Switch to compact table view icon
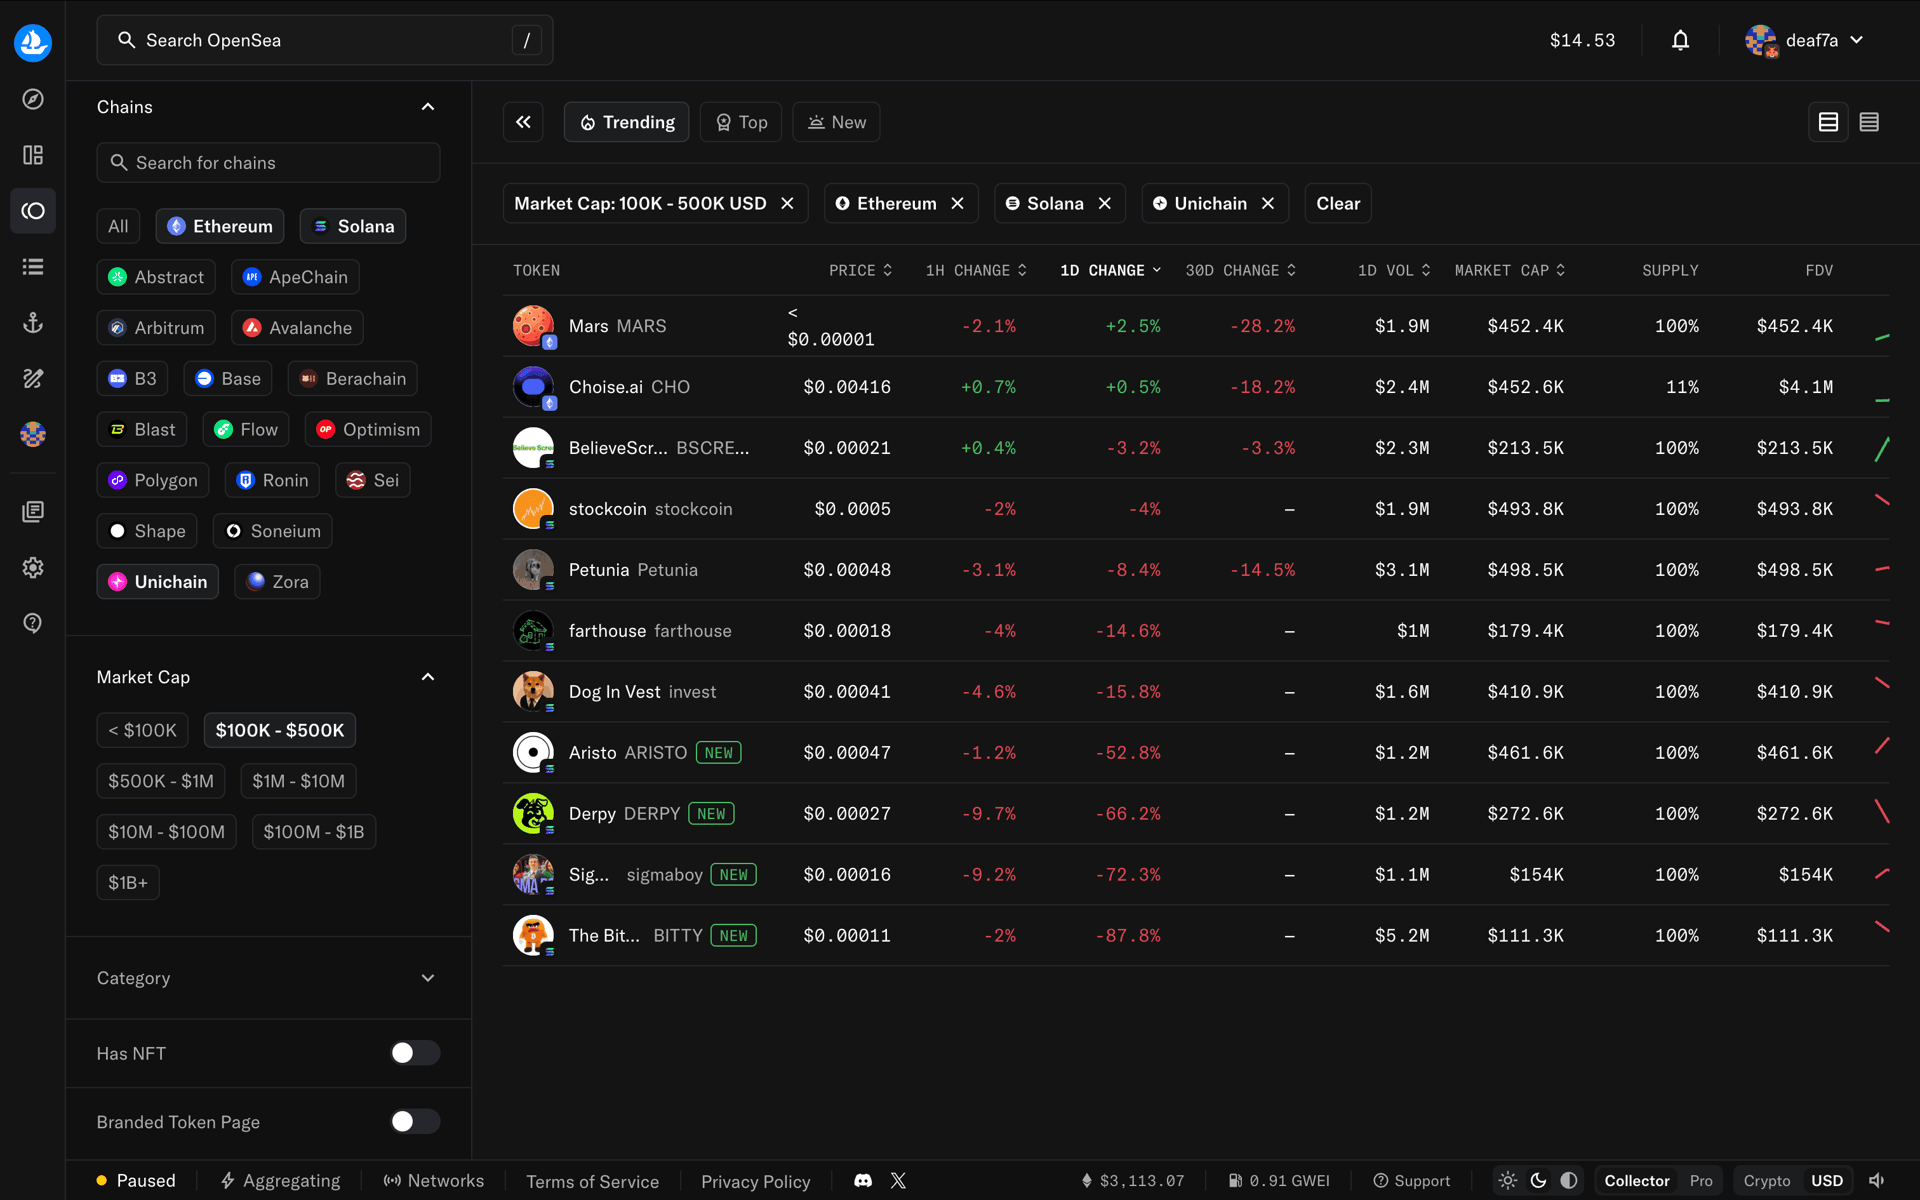1920x1200 pixels. coord(1869,122)
